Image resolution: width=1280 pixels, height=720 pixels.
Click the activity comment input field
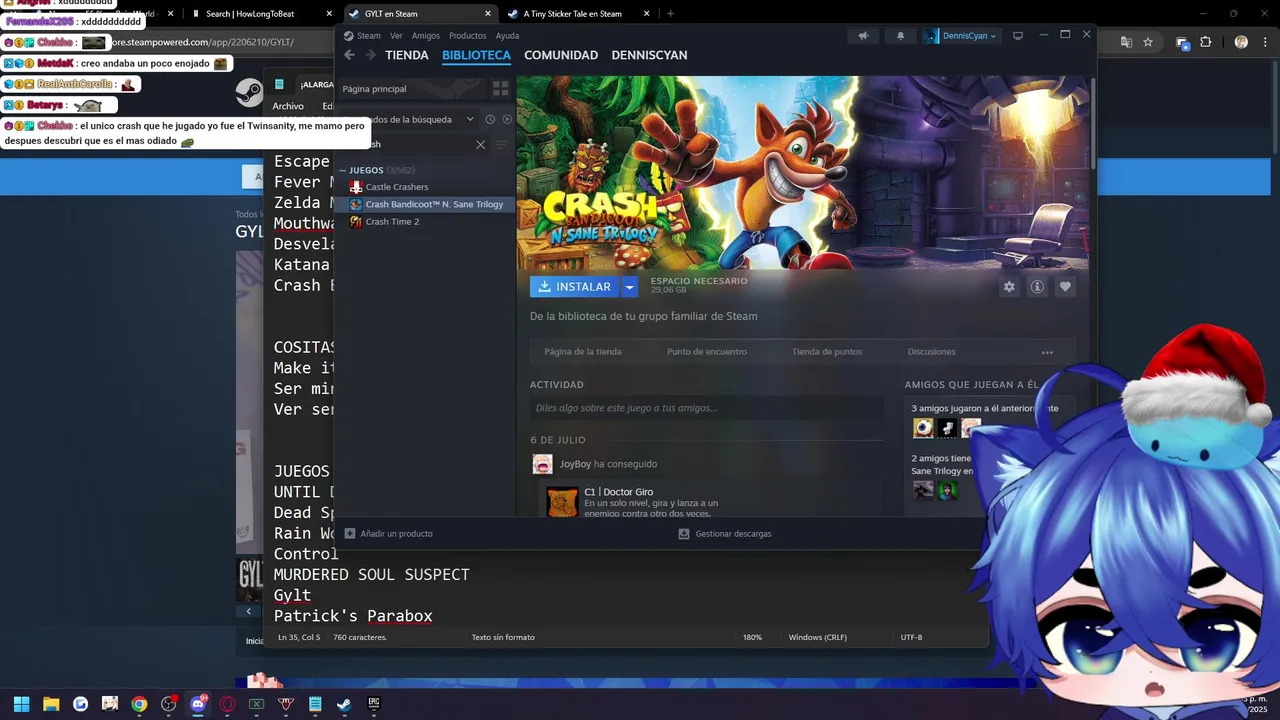tap(707, 408)
